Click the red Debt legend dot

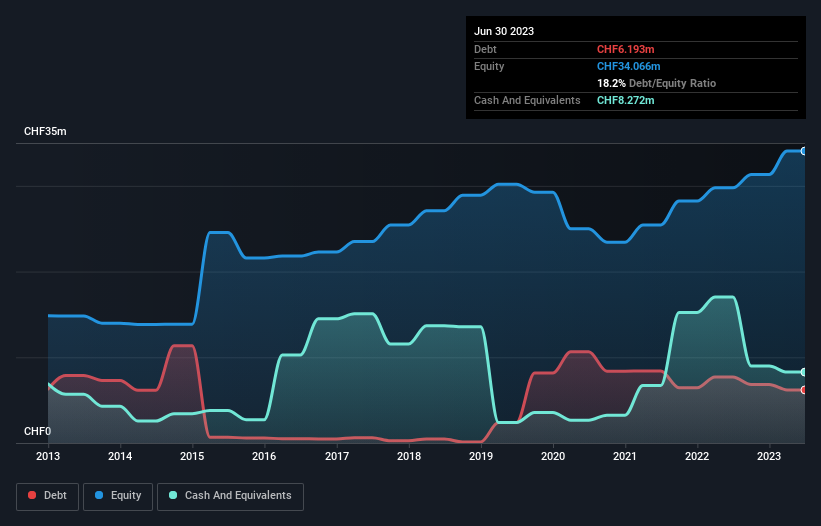coord(32,495)
